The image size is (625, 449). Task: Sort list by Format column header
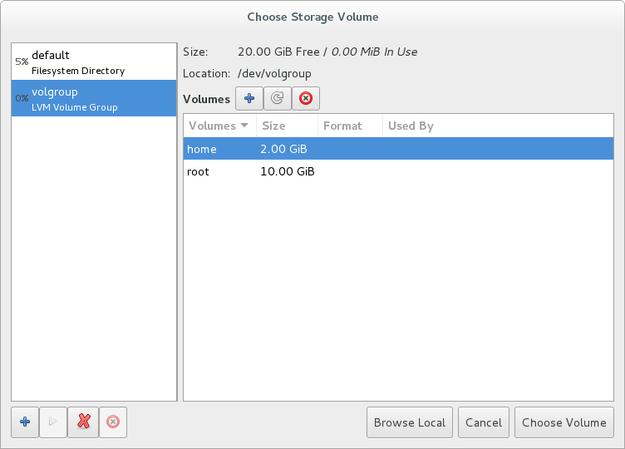350,126
